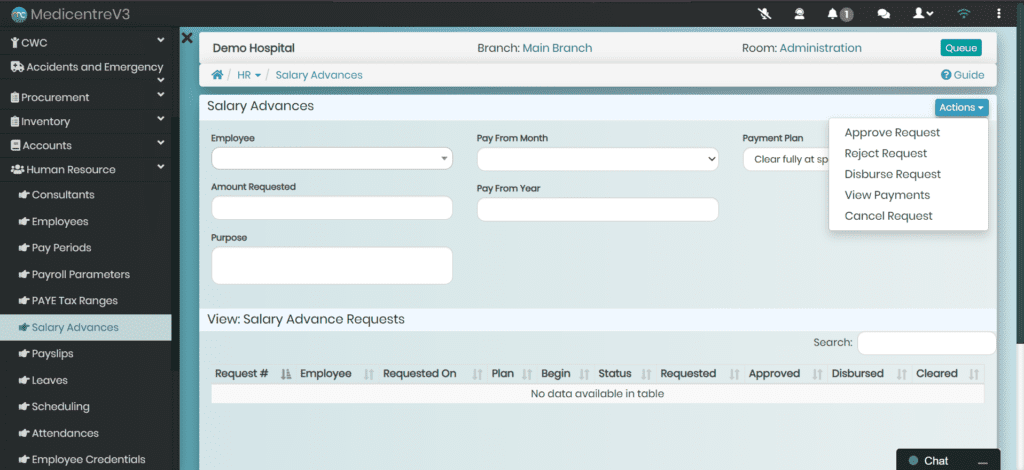Open Attendances in sidebar
This screenshot has width=1024, height=470.
(86, 433)
